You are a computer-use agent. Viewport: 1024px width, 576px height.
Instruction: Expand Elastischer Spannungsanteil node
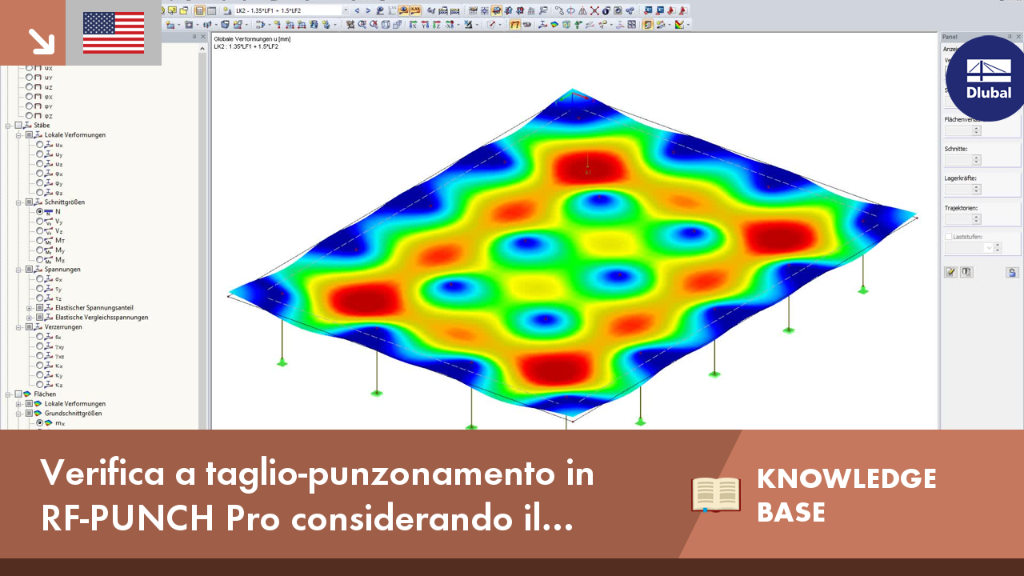coord(29,308)
